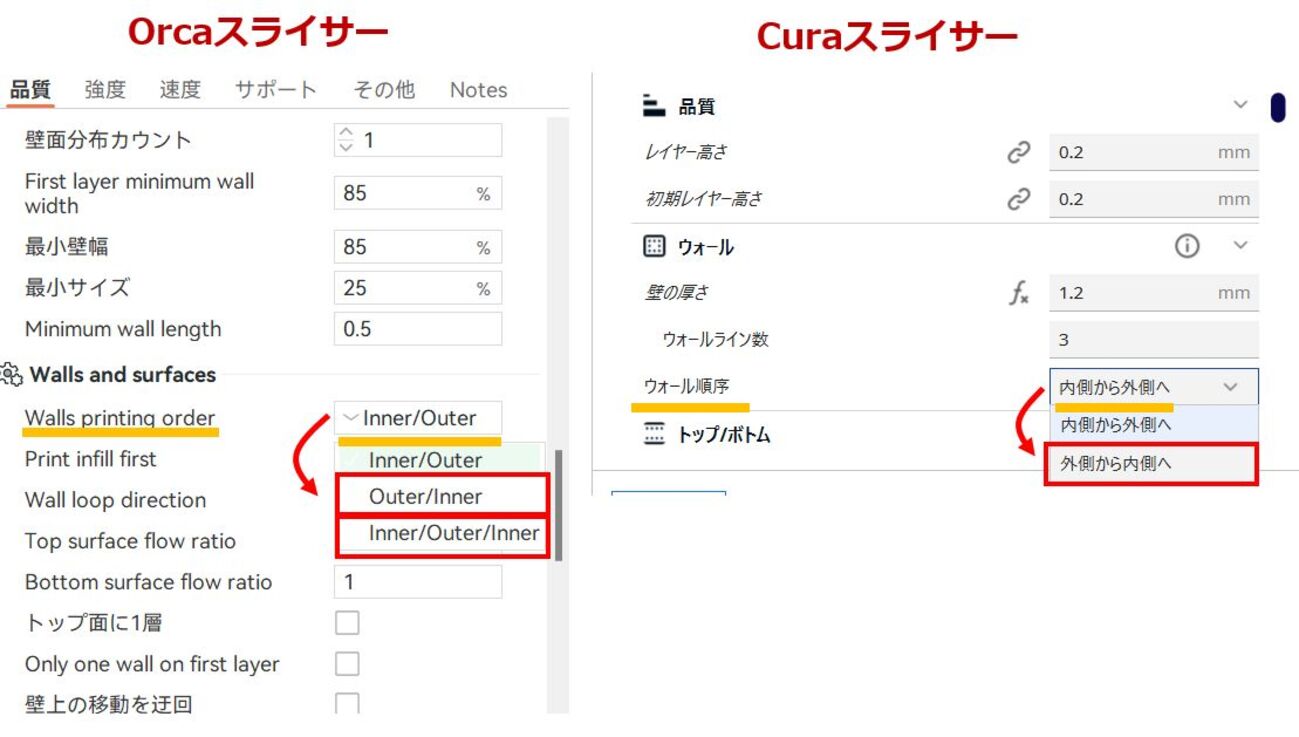
Task: Open the ウォール順序 dropdown
Action: pos(1154,387)
